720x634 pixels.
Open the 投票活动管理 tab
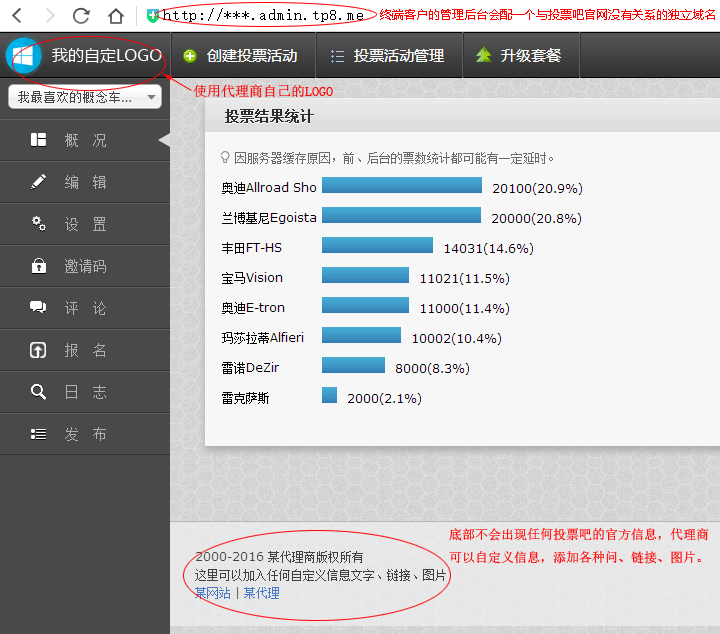click(x=388, y=56)
